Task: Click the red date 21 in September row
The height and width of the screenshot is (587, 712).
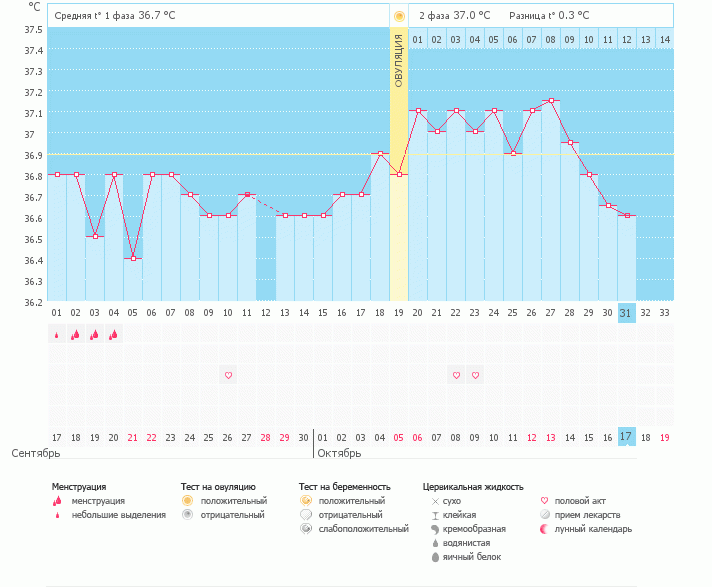Action: tap(133, 438)
